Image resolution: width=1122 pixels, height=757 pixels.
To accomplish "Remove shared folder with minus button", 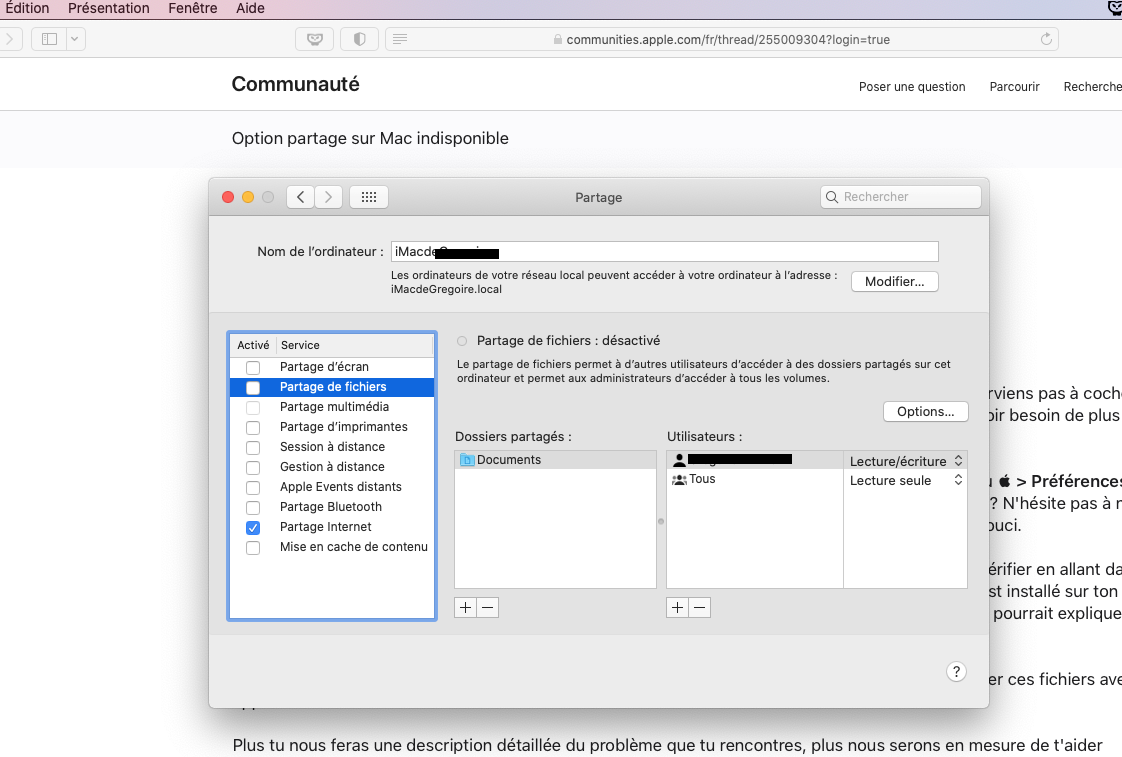I will point(488,607).
